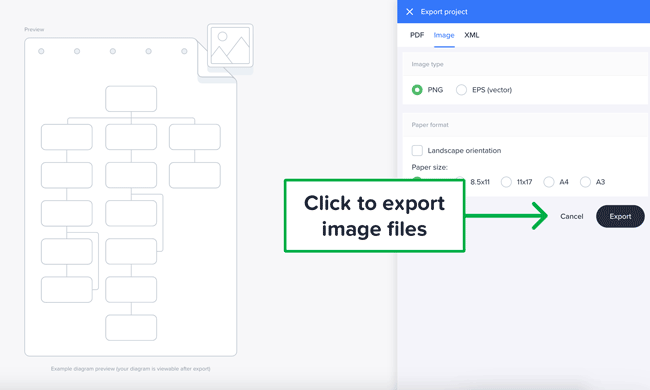Select 11x17 paper size
The image size is (650, 390).
click(506, 182)
